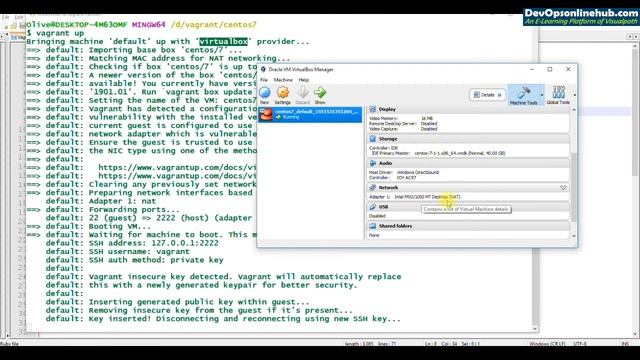Click the Shared folders section icon
This screenshot has width=640, height=360.
[x=372, y=226]
